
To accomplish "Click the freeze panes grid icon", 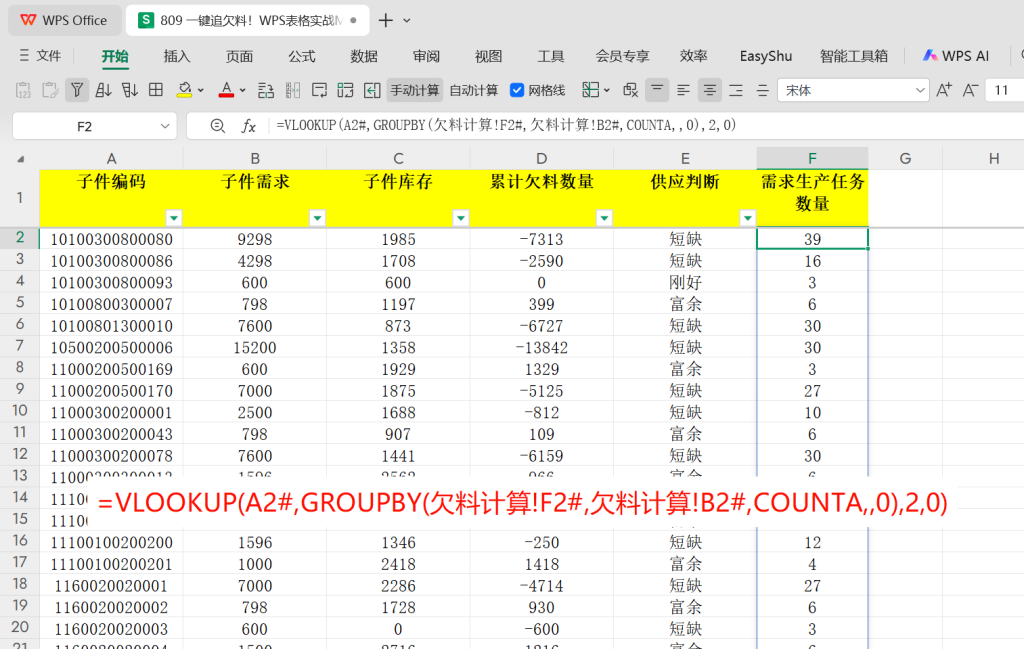I will [590, 90].
